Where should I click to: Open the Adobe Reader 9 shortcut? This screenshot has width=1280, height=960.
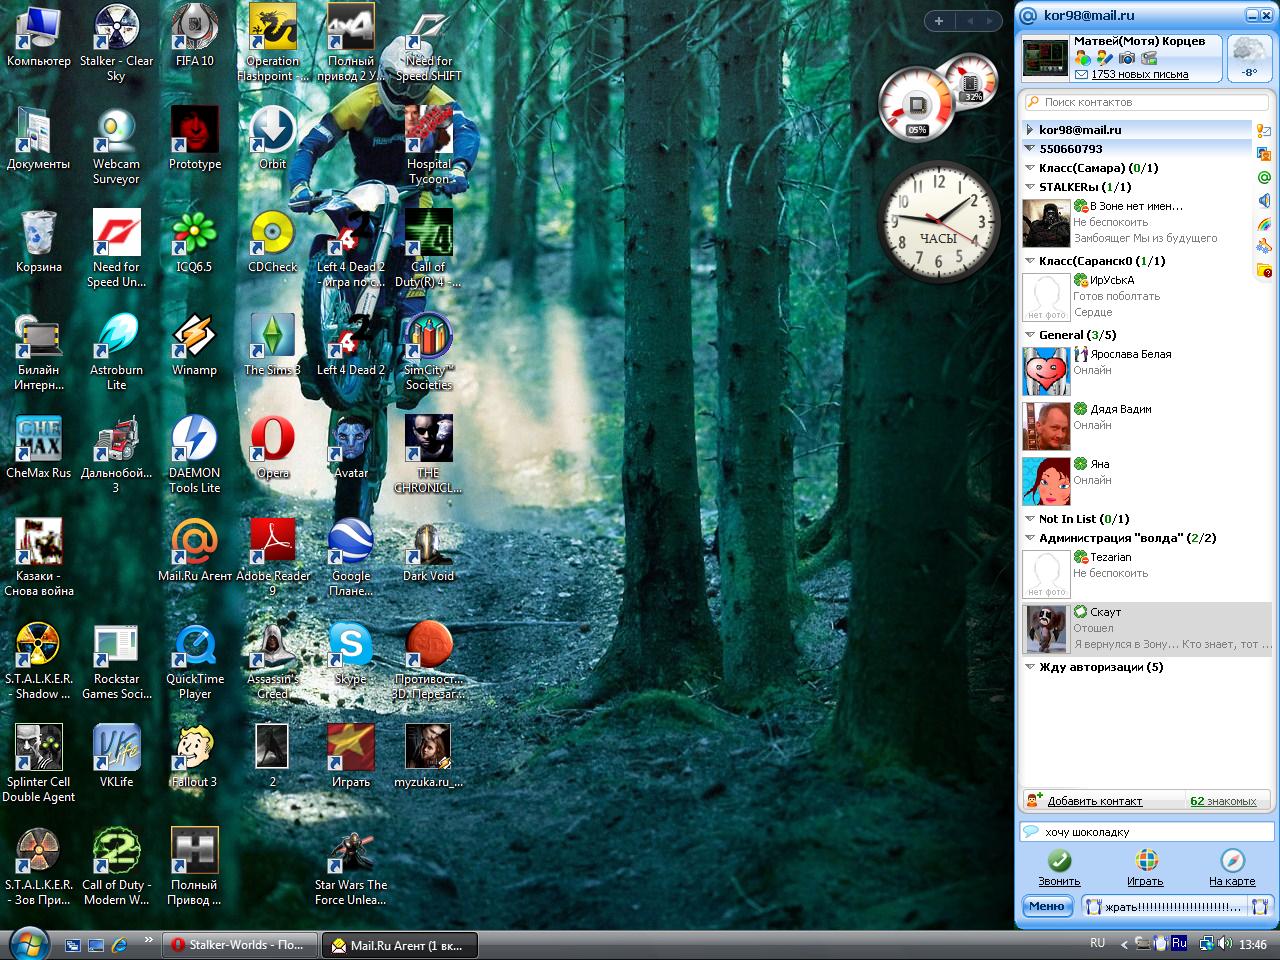(x=272, y=557)
